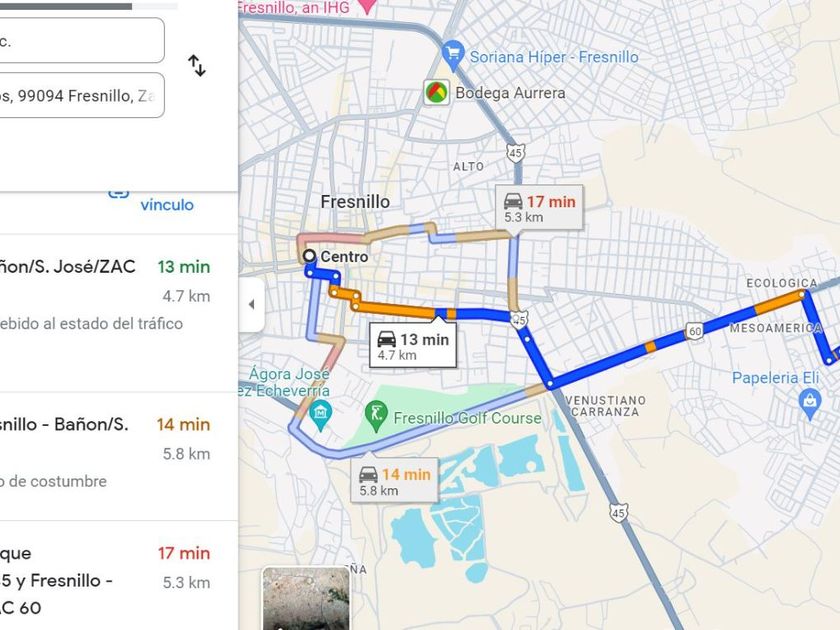
Task: Click the 13 min route callout on map
Action: pos(413,346)
